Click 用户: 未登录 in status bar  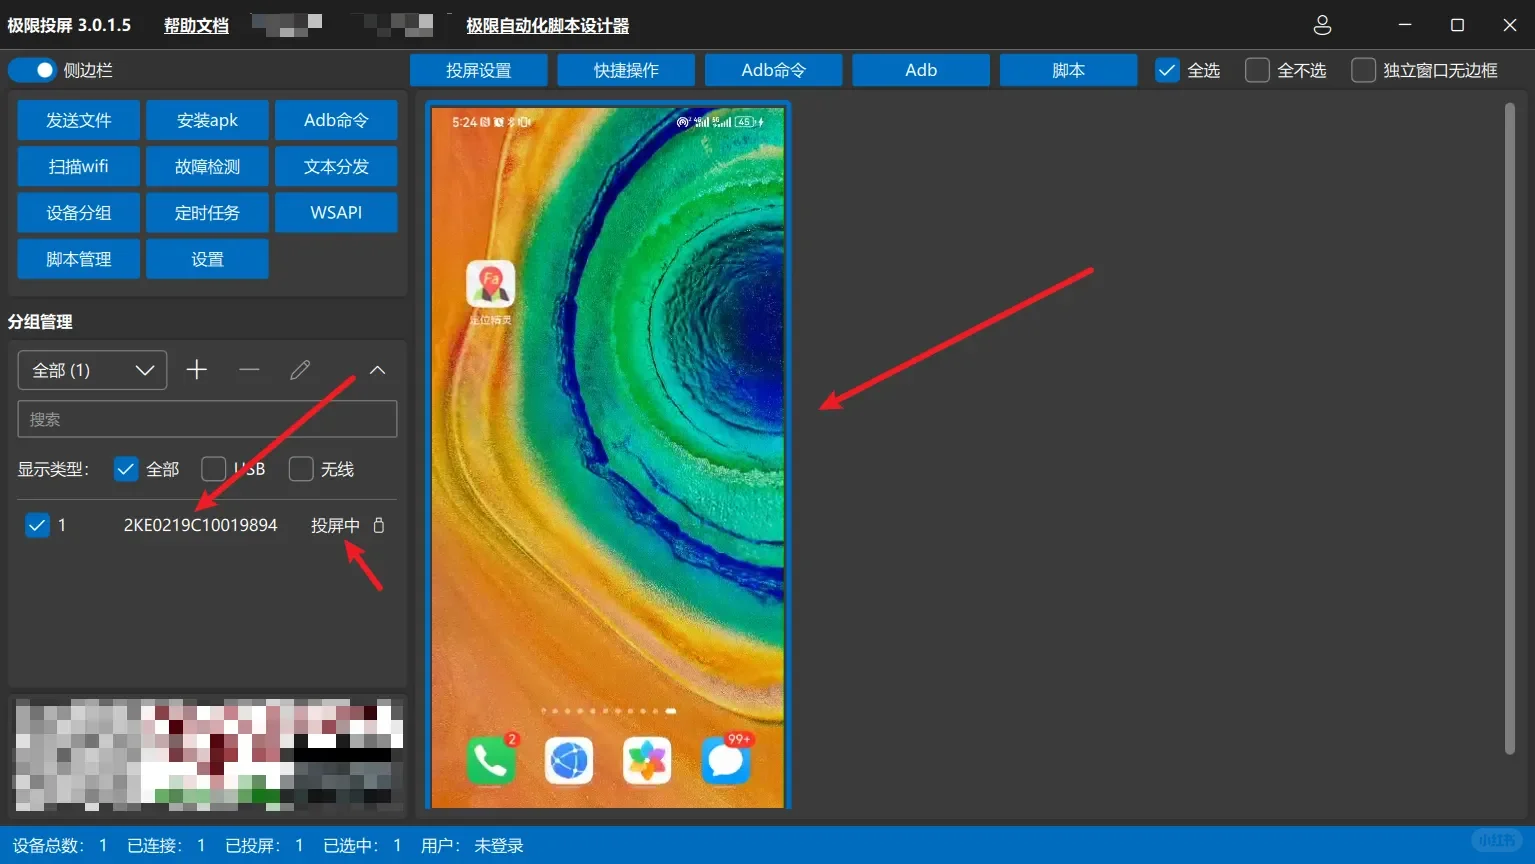[x=472, y=846]
